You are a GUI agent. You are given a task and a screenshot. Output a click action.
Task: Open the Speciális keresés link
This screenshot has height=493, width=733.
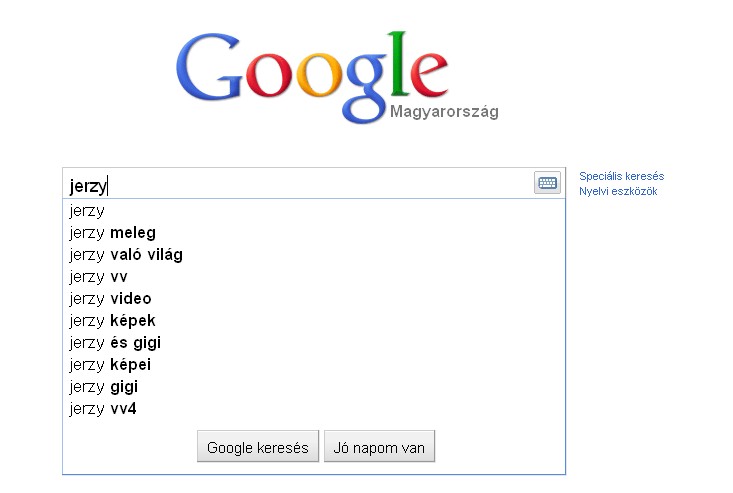[621, 176]
